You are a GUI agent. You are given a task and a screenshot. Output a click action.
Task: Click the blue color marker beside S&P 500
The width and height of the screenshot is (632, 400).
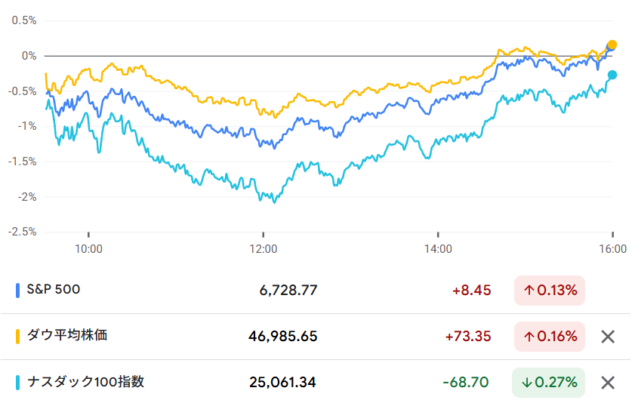19,290
